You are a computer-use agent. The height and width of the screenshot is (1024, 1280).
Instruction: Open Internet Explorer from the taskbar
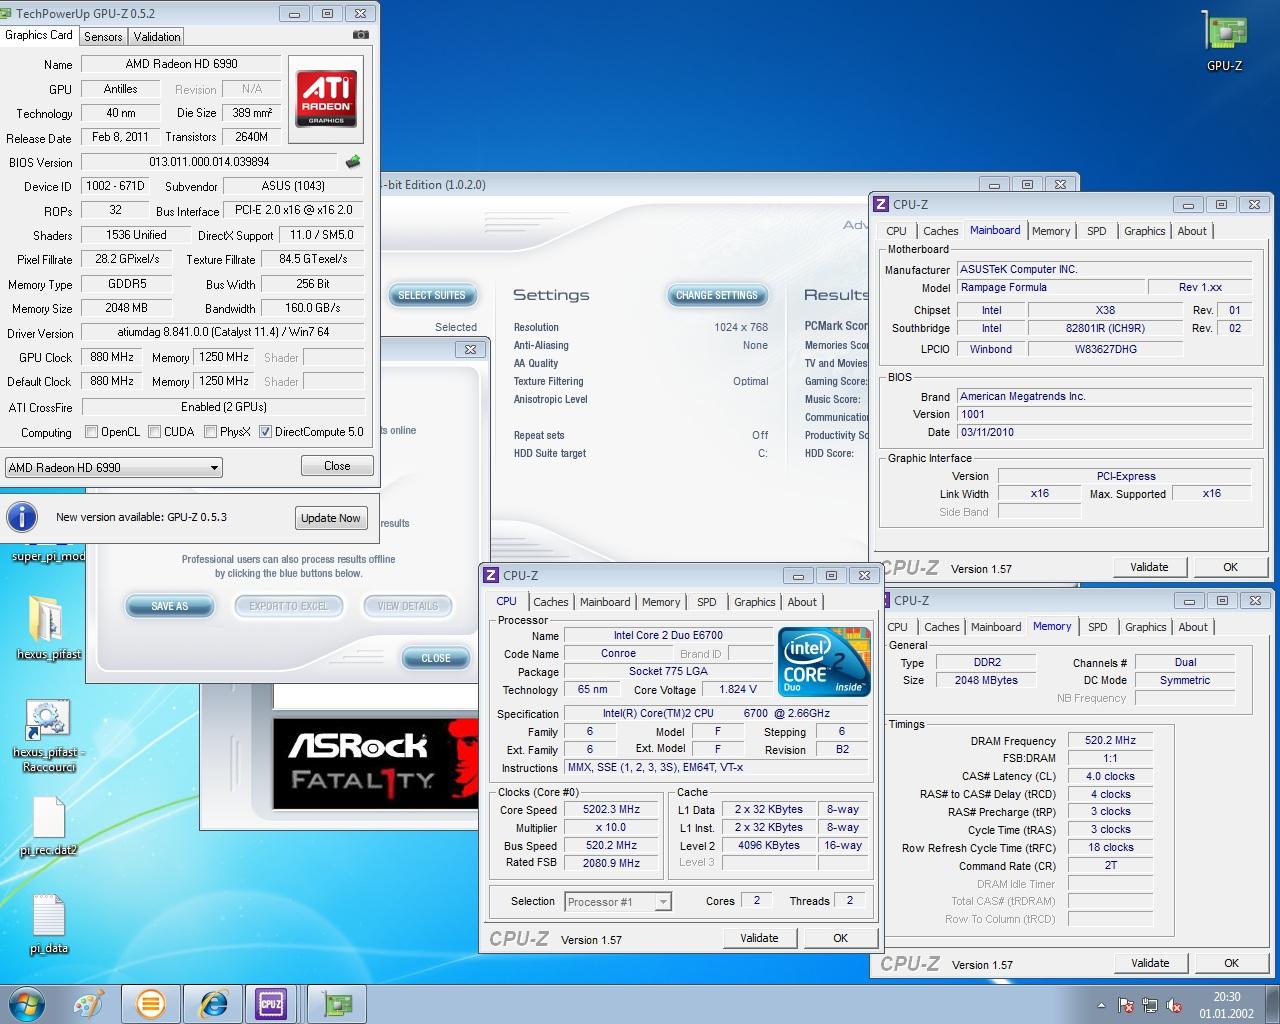[x=213, y=1004]
